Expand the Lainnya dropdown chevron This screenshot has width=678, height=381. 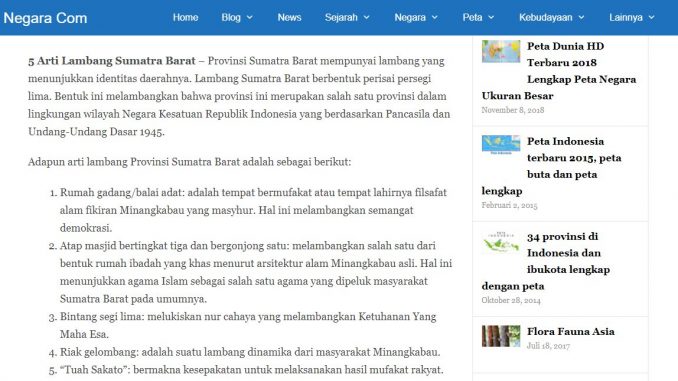pos(651,18)
